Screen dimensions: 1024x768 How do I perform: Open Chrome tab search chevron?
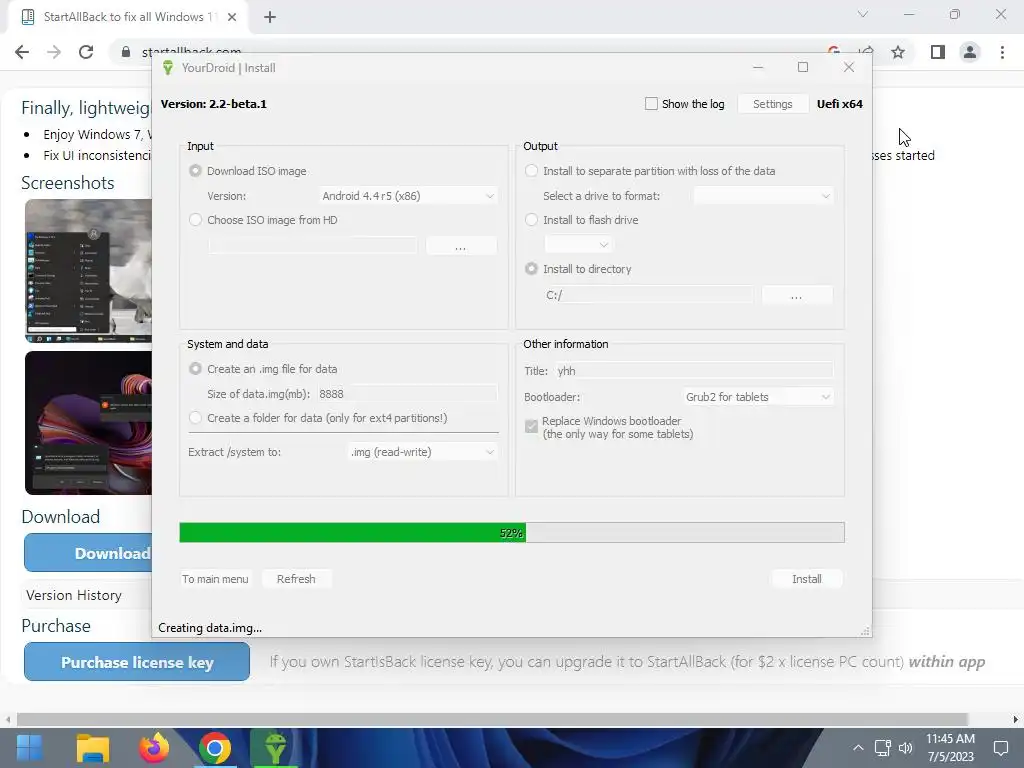pyautogui.click(x=863, y=14)
